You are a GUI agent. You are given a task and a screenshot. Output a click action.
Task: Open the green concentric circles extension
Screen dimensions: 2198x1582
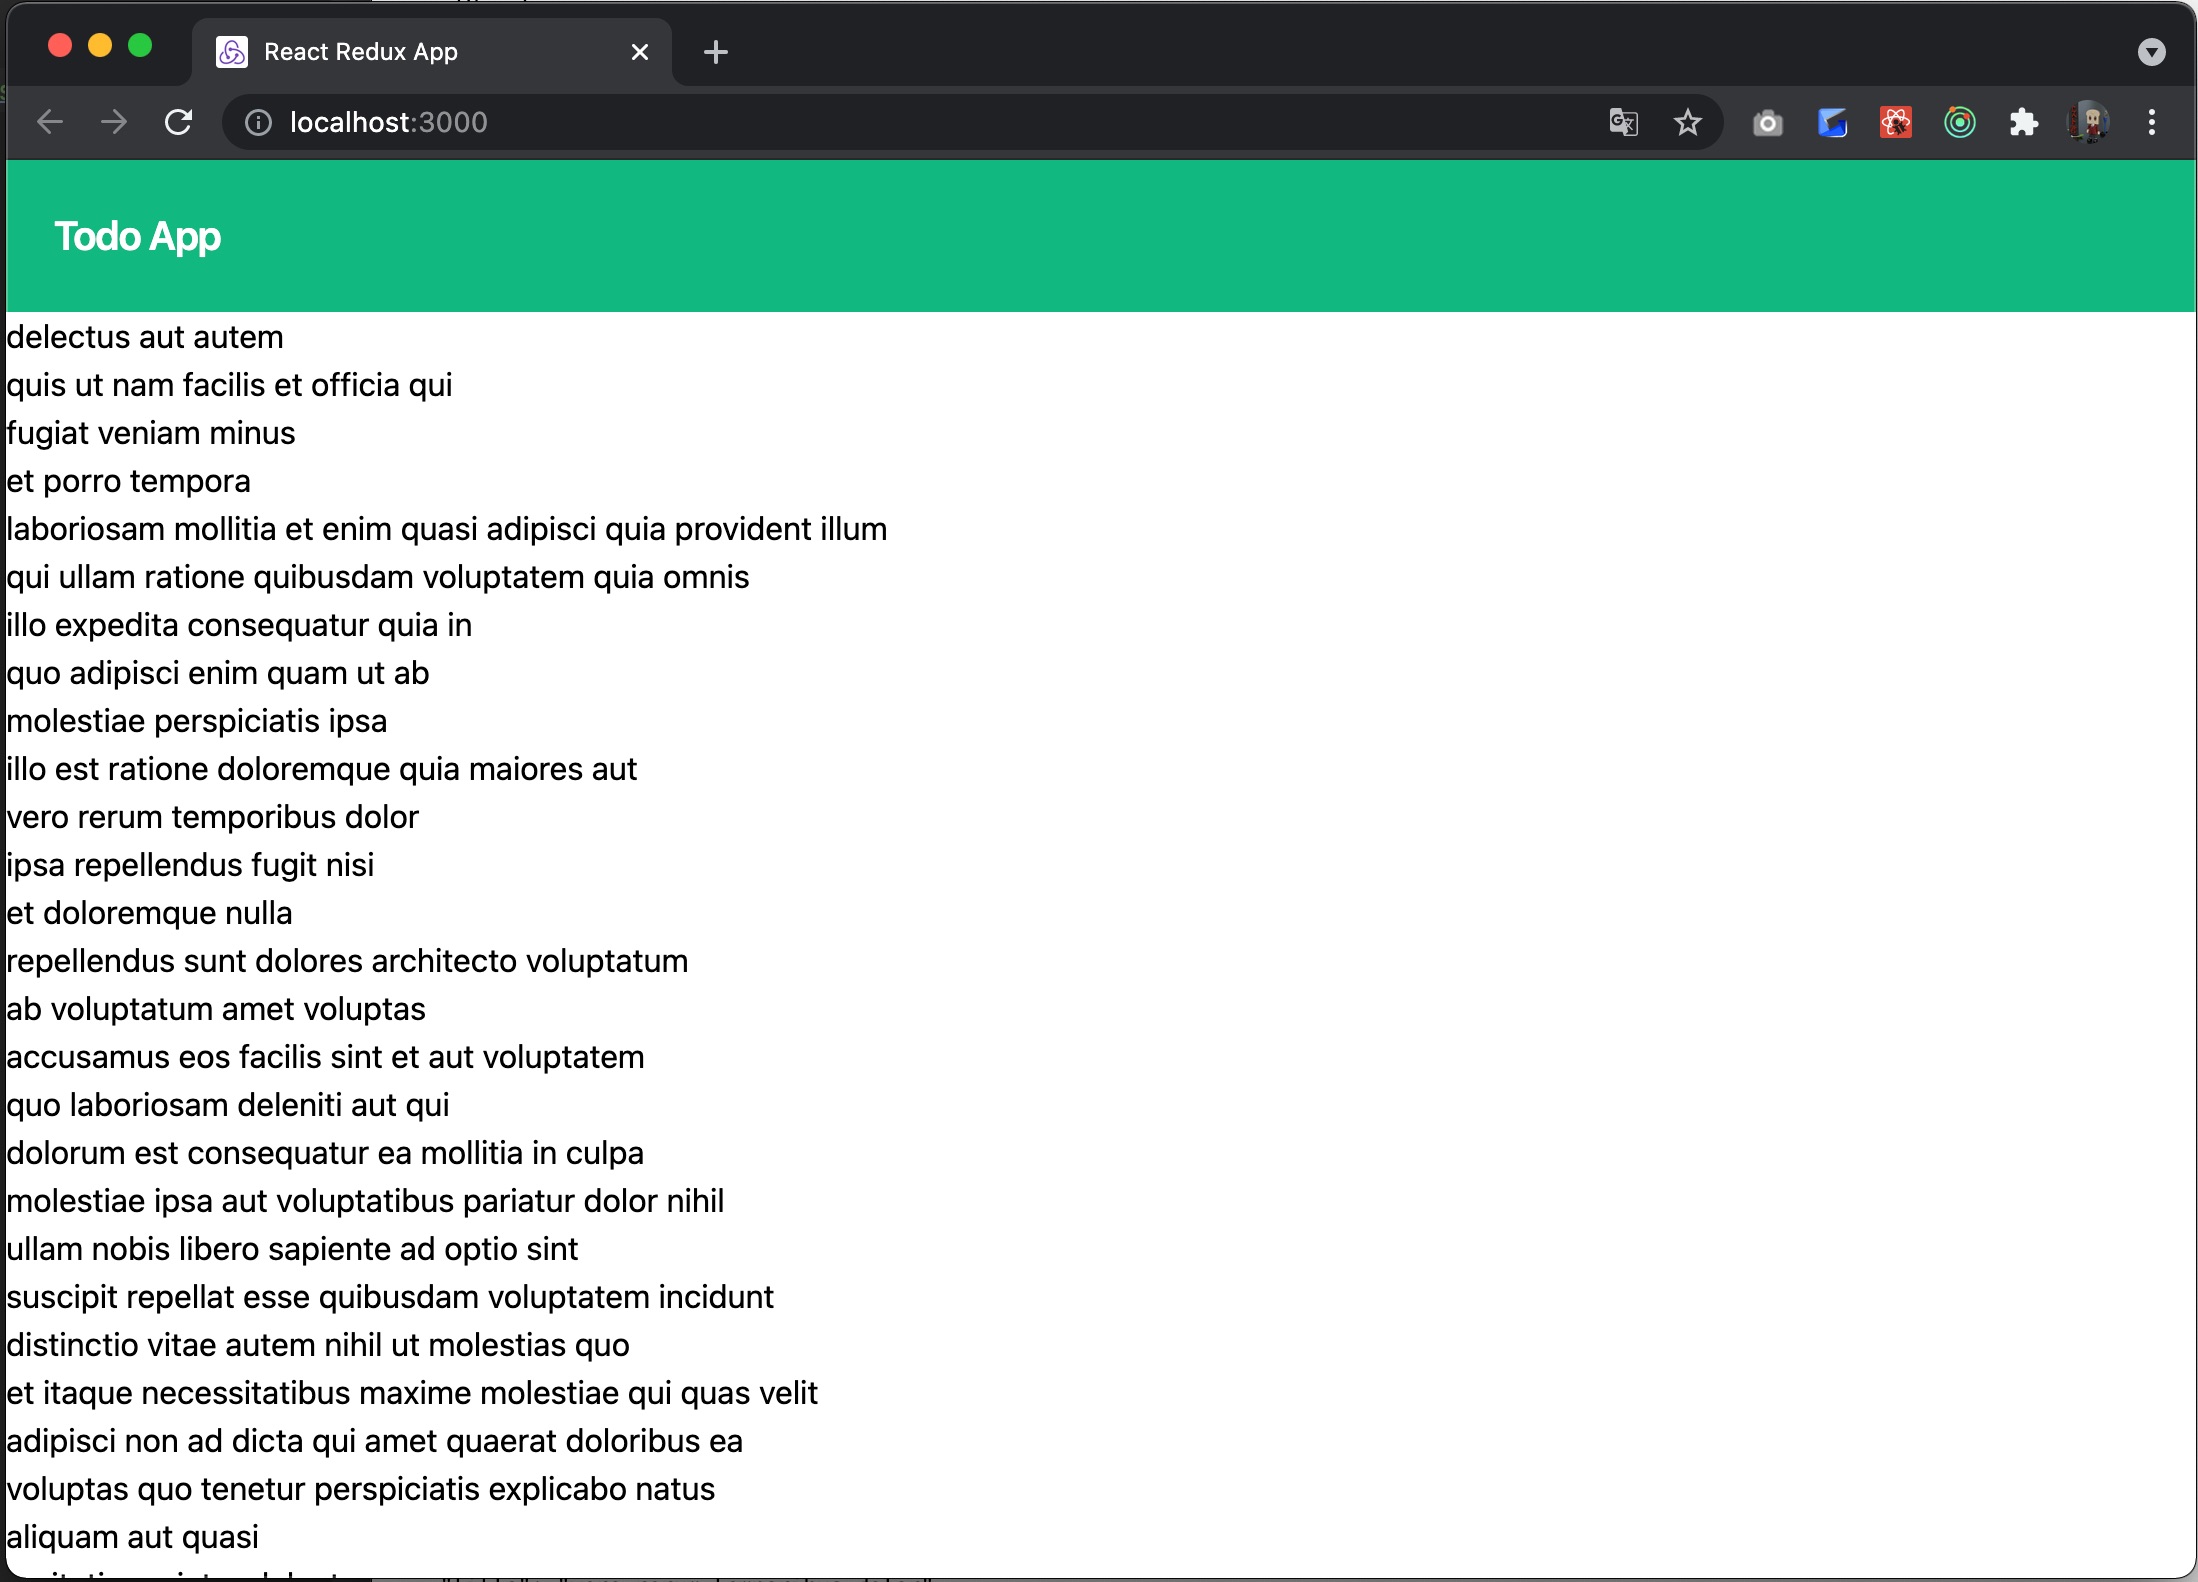pyautogui.click(x=1959, y=123)
